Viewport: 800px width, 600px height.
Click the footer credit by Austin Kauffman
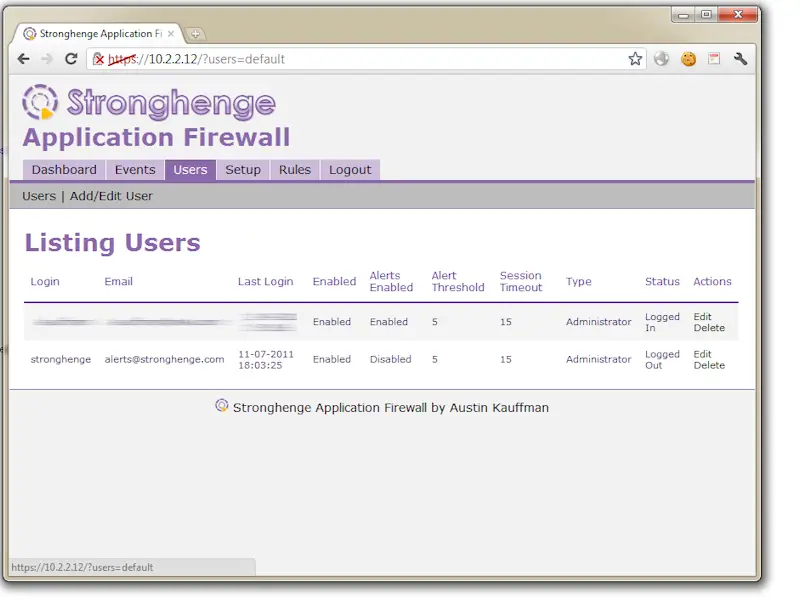pyautogui.click(x=391, y=408)
